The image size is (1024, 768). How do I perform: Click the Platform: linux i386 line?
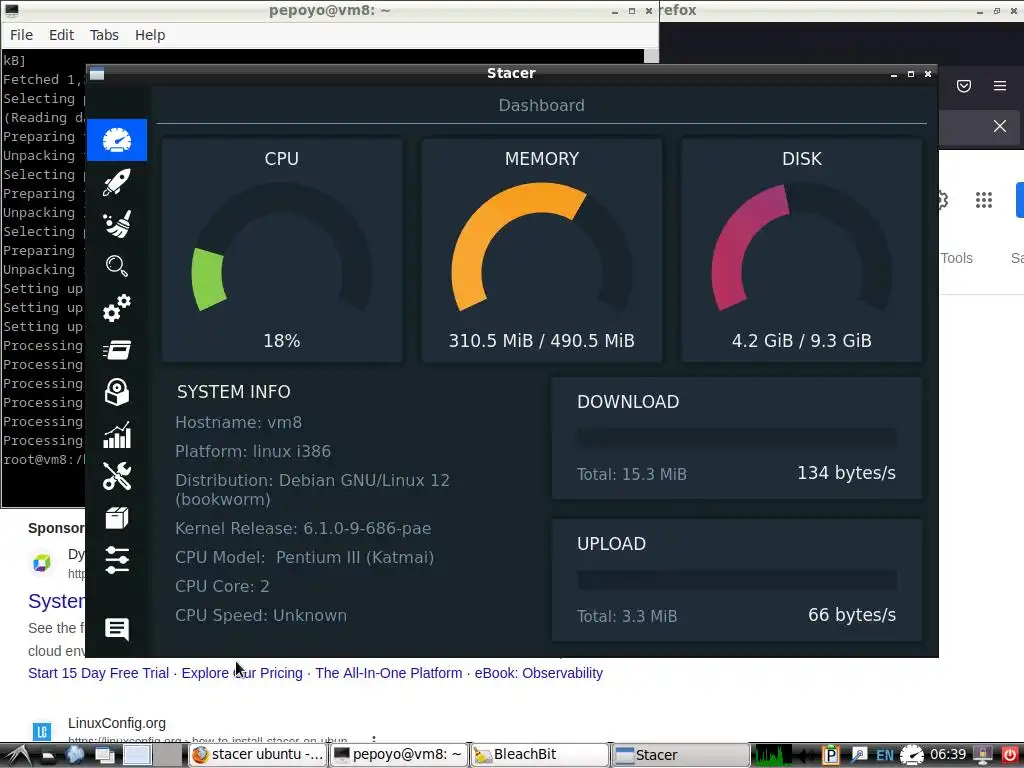[253, 451]
